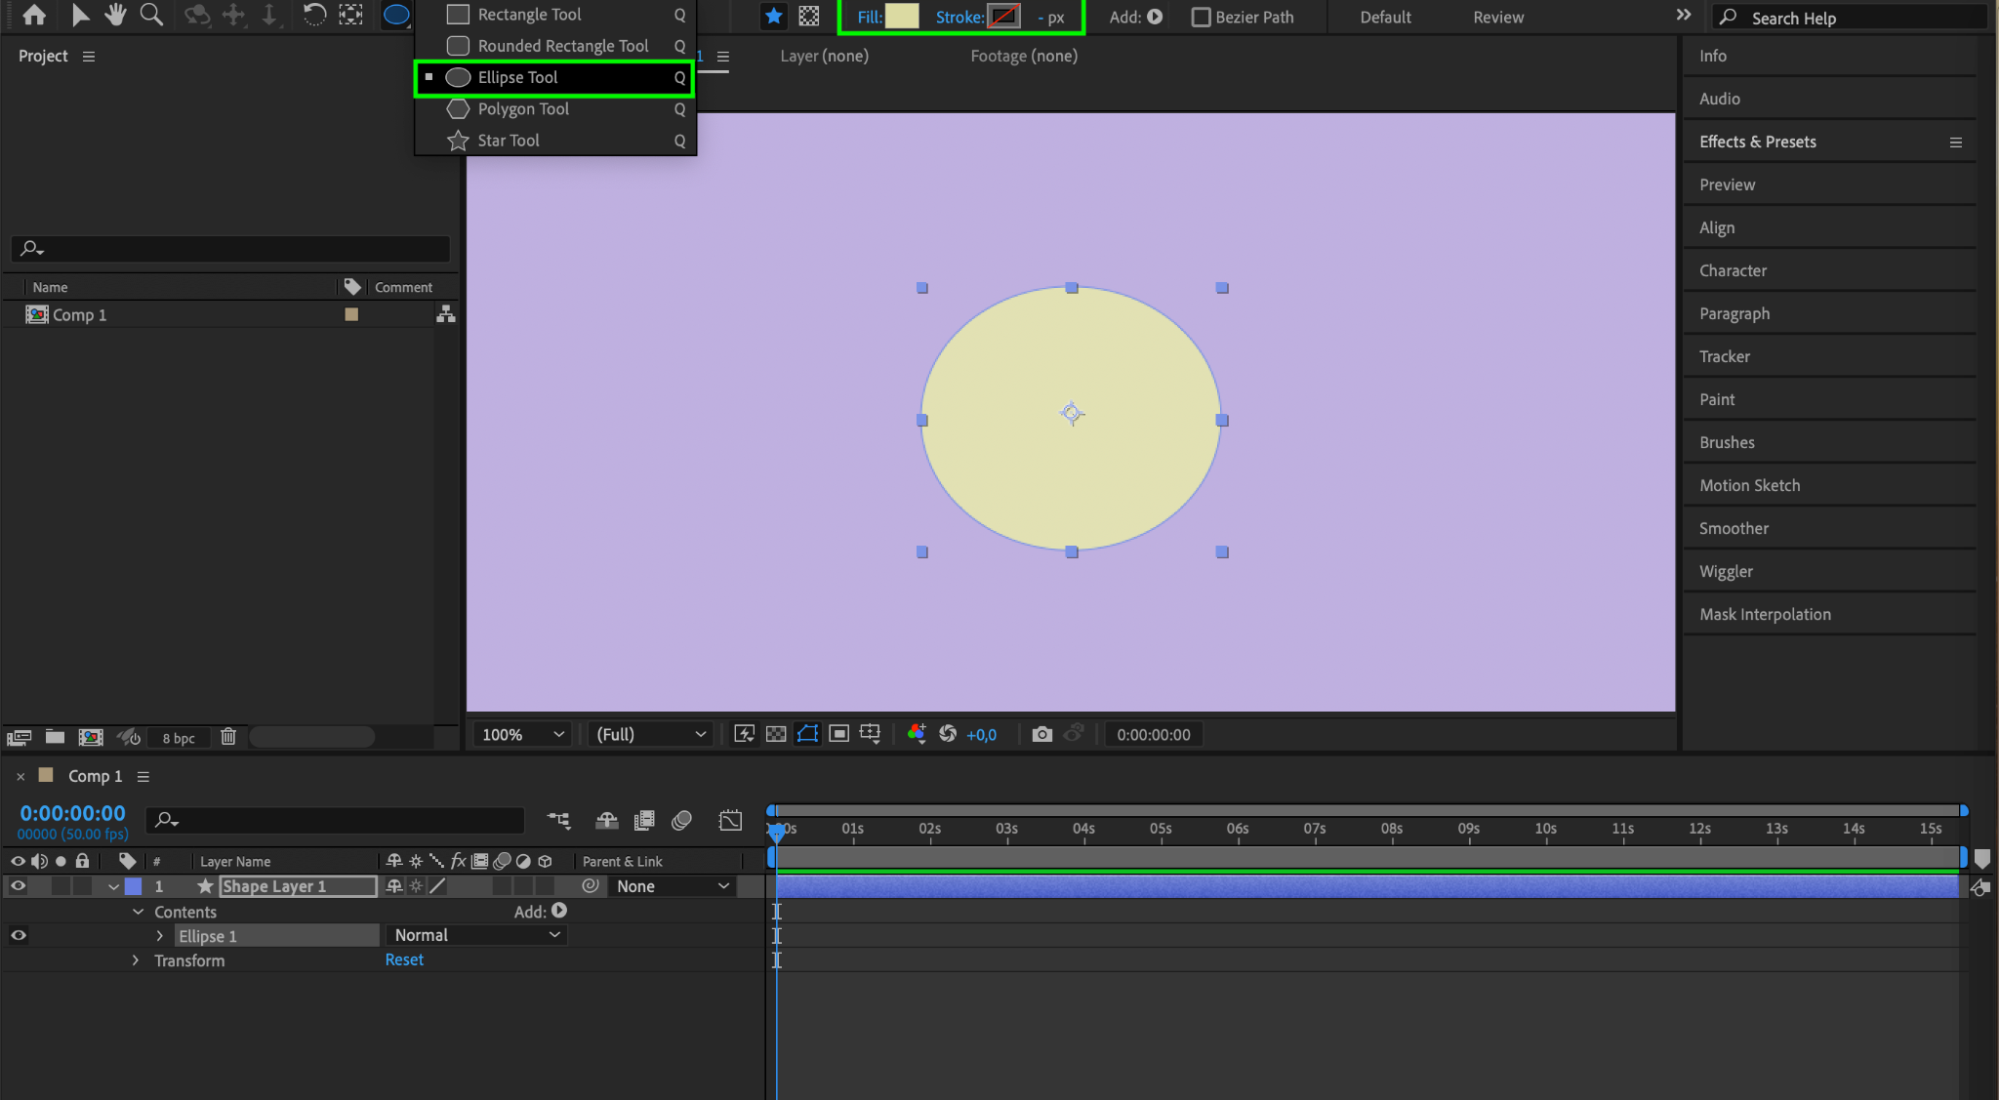The image size is (1999, 1101).
Task: Toggle transparency grid in viewer
Action: 776,734
